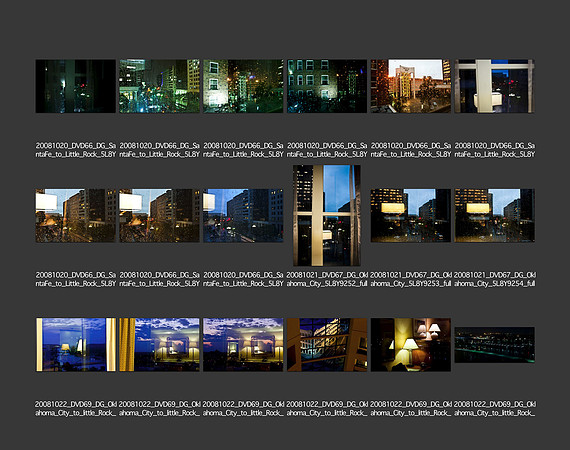Select the blue sky thumbnail framed by curtains on both sides
Screen dimensions: 570x450
[x=76, y=345]
